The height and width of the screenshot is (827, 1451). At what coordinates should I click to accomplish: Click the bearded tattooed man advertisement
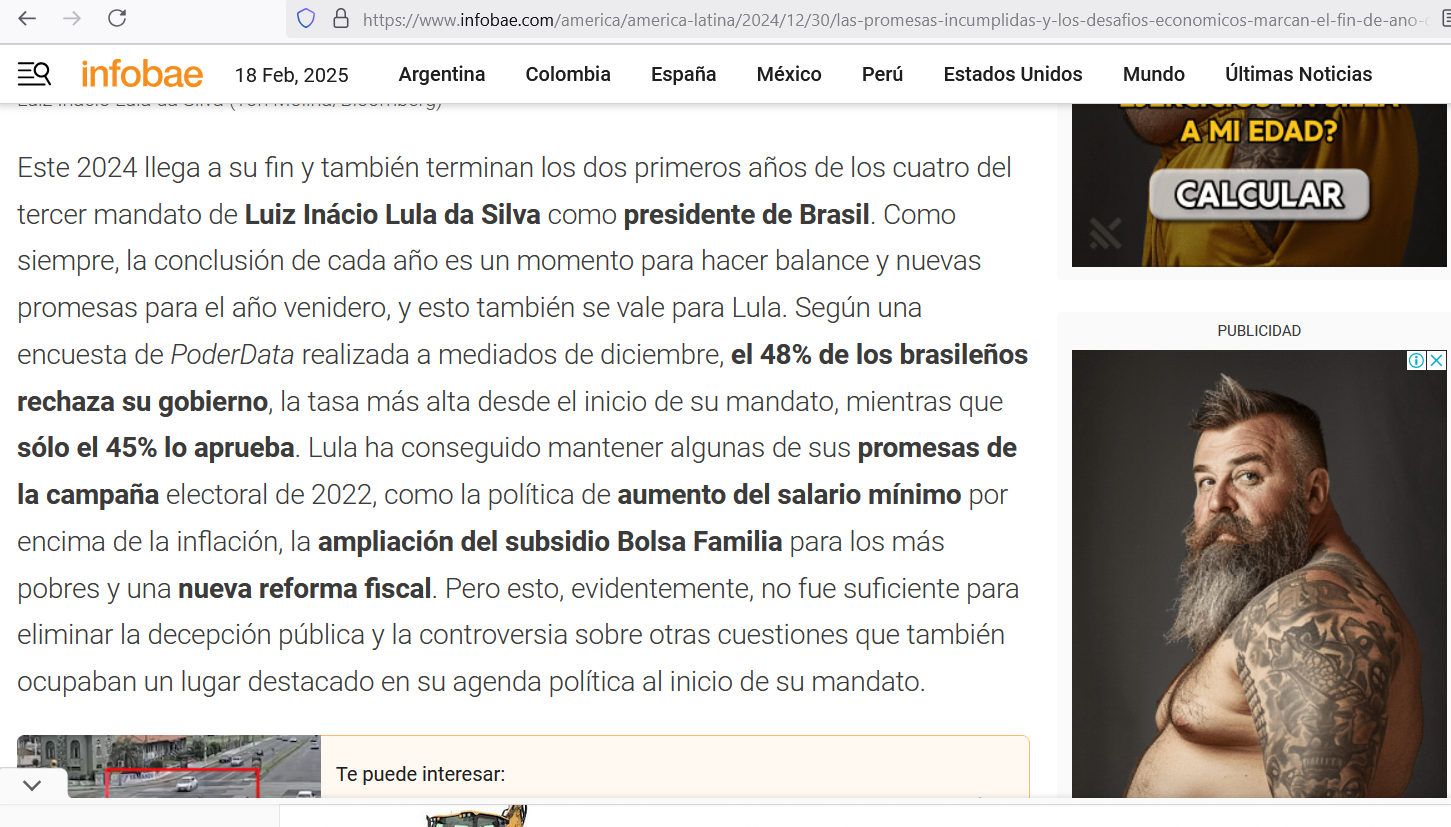[1259, 574]
